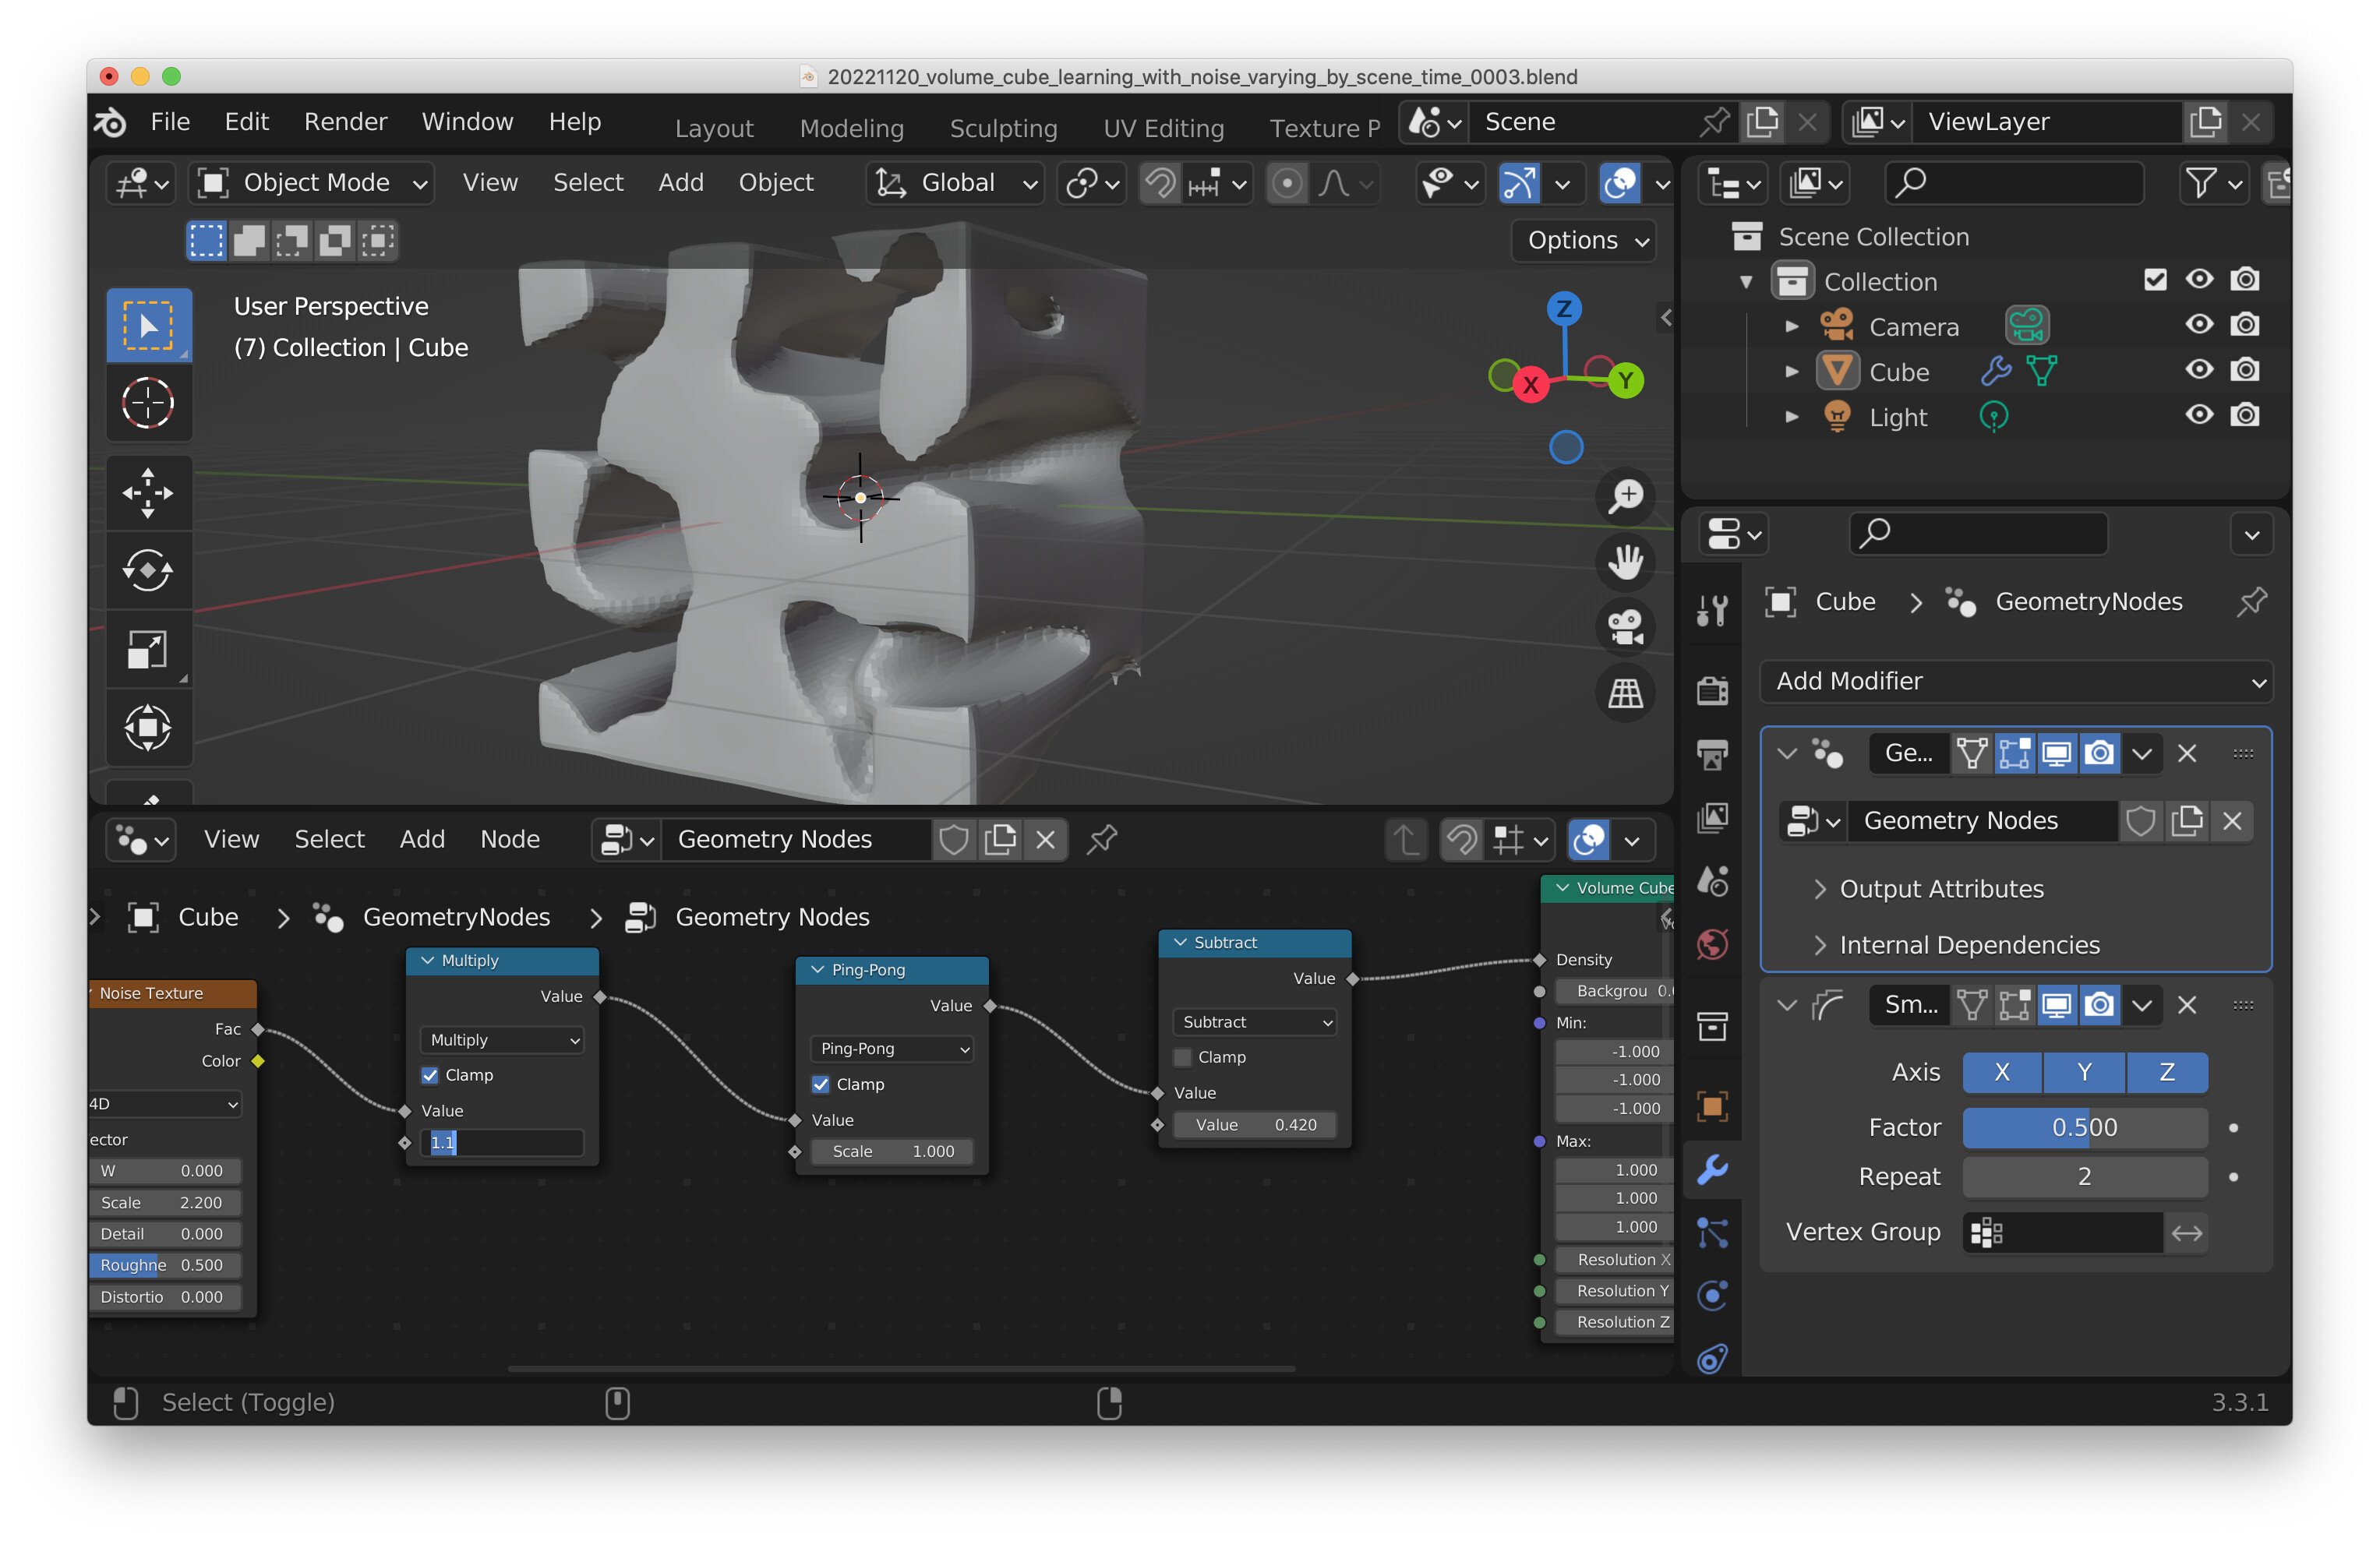Enable Clamp checkbox in Subtract node

pos(1183,1058)
